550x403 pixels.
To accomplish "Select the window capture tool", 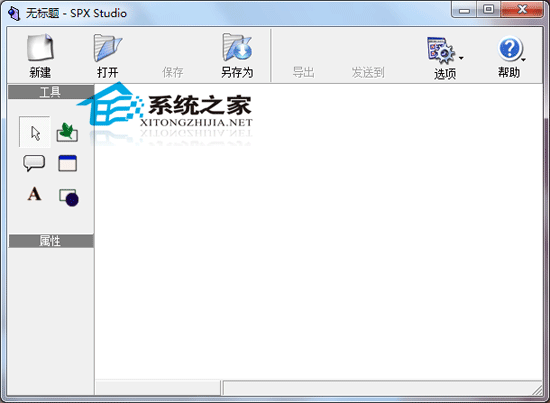I will tap(67, 163).
